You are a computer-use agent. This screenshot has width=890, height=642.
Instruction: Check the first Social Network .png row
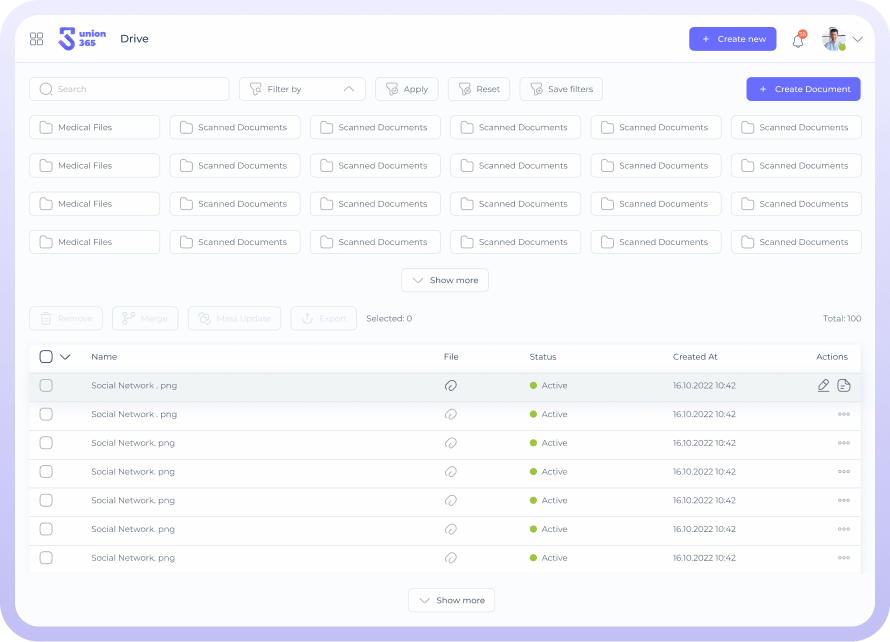pyautogui.click(x=46, y=386)
